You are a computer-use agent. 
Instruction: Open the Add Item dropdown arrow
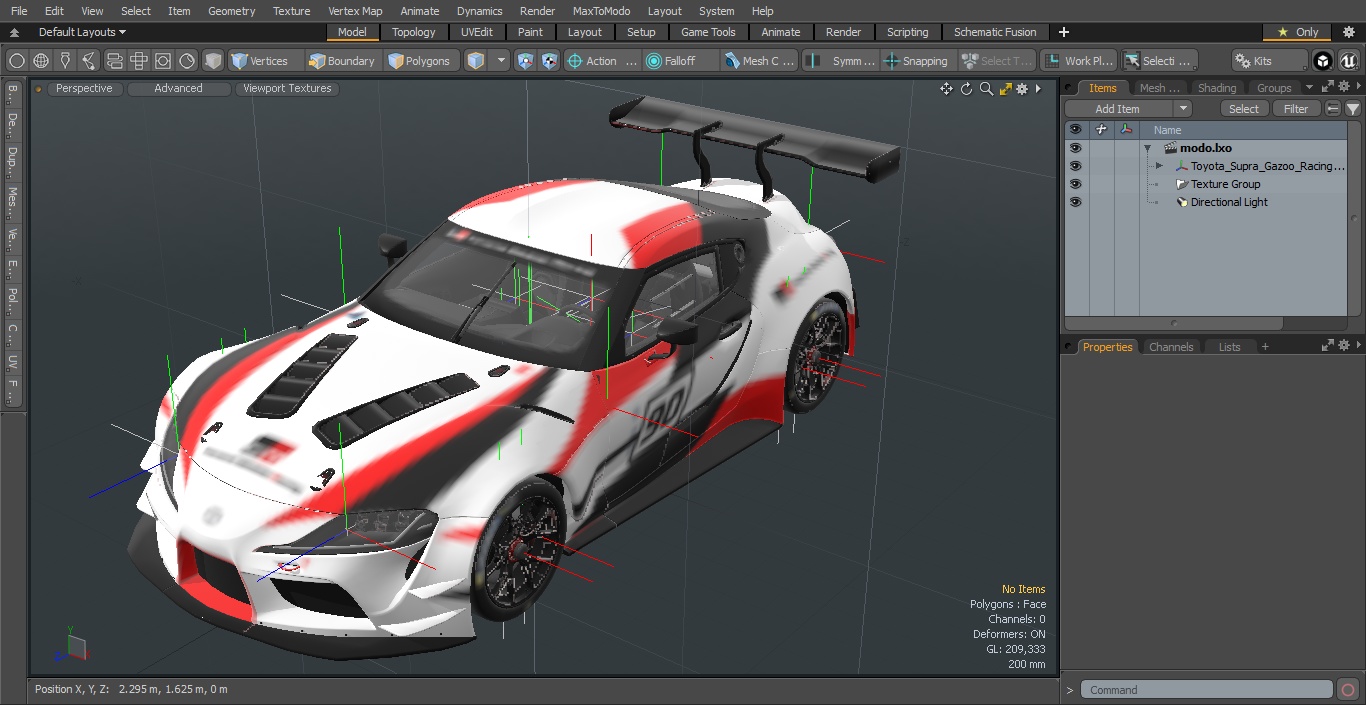[x=1183, y=109]
